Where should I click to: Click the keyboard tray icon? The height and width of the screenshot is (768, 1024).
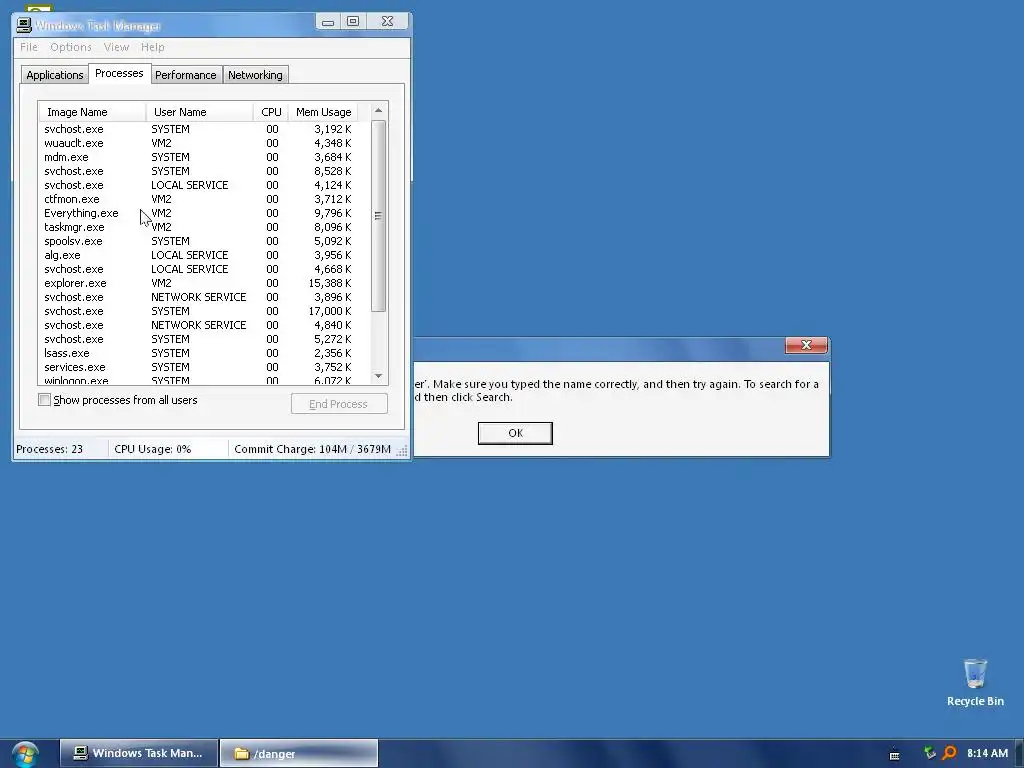point(895,755)
